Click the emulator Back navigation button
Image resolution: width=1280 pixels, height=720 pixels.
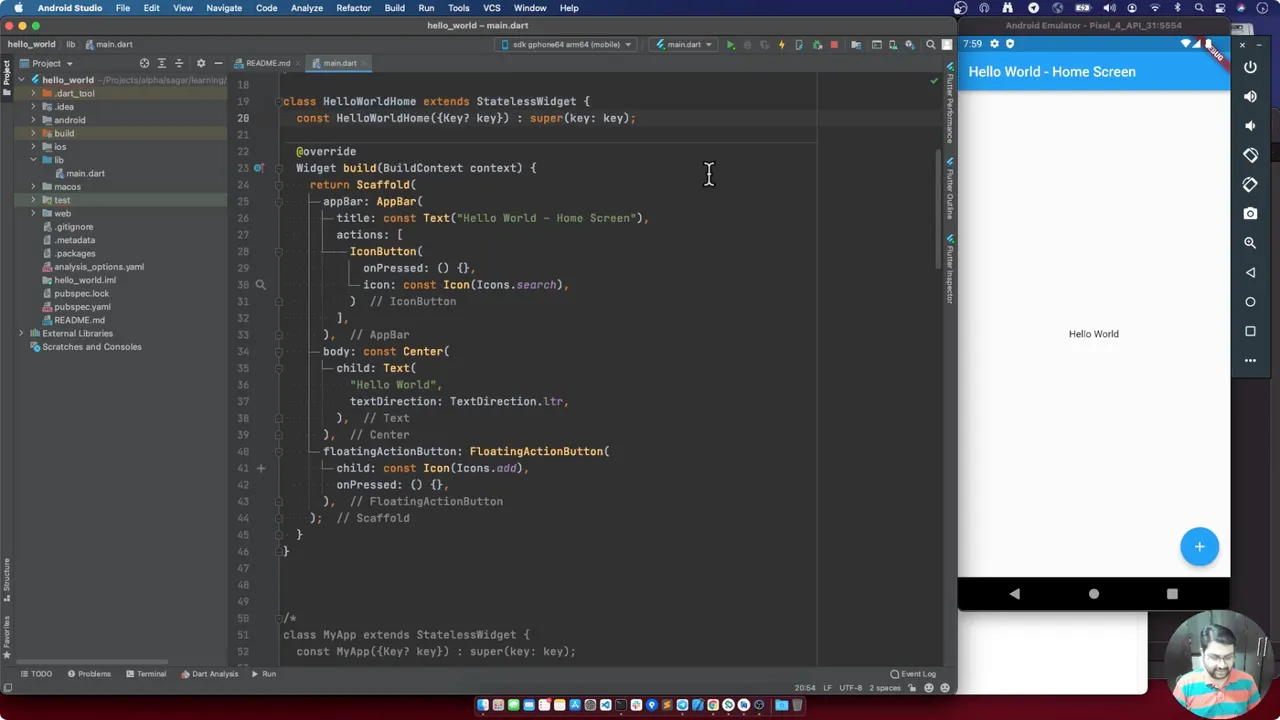point(1014,594)
